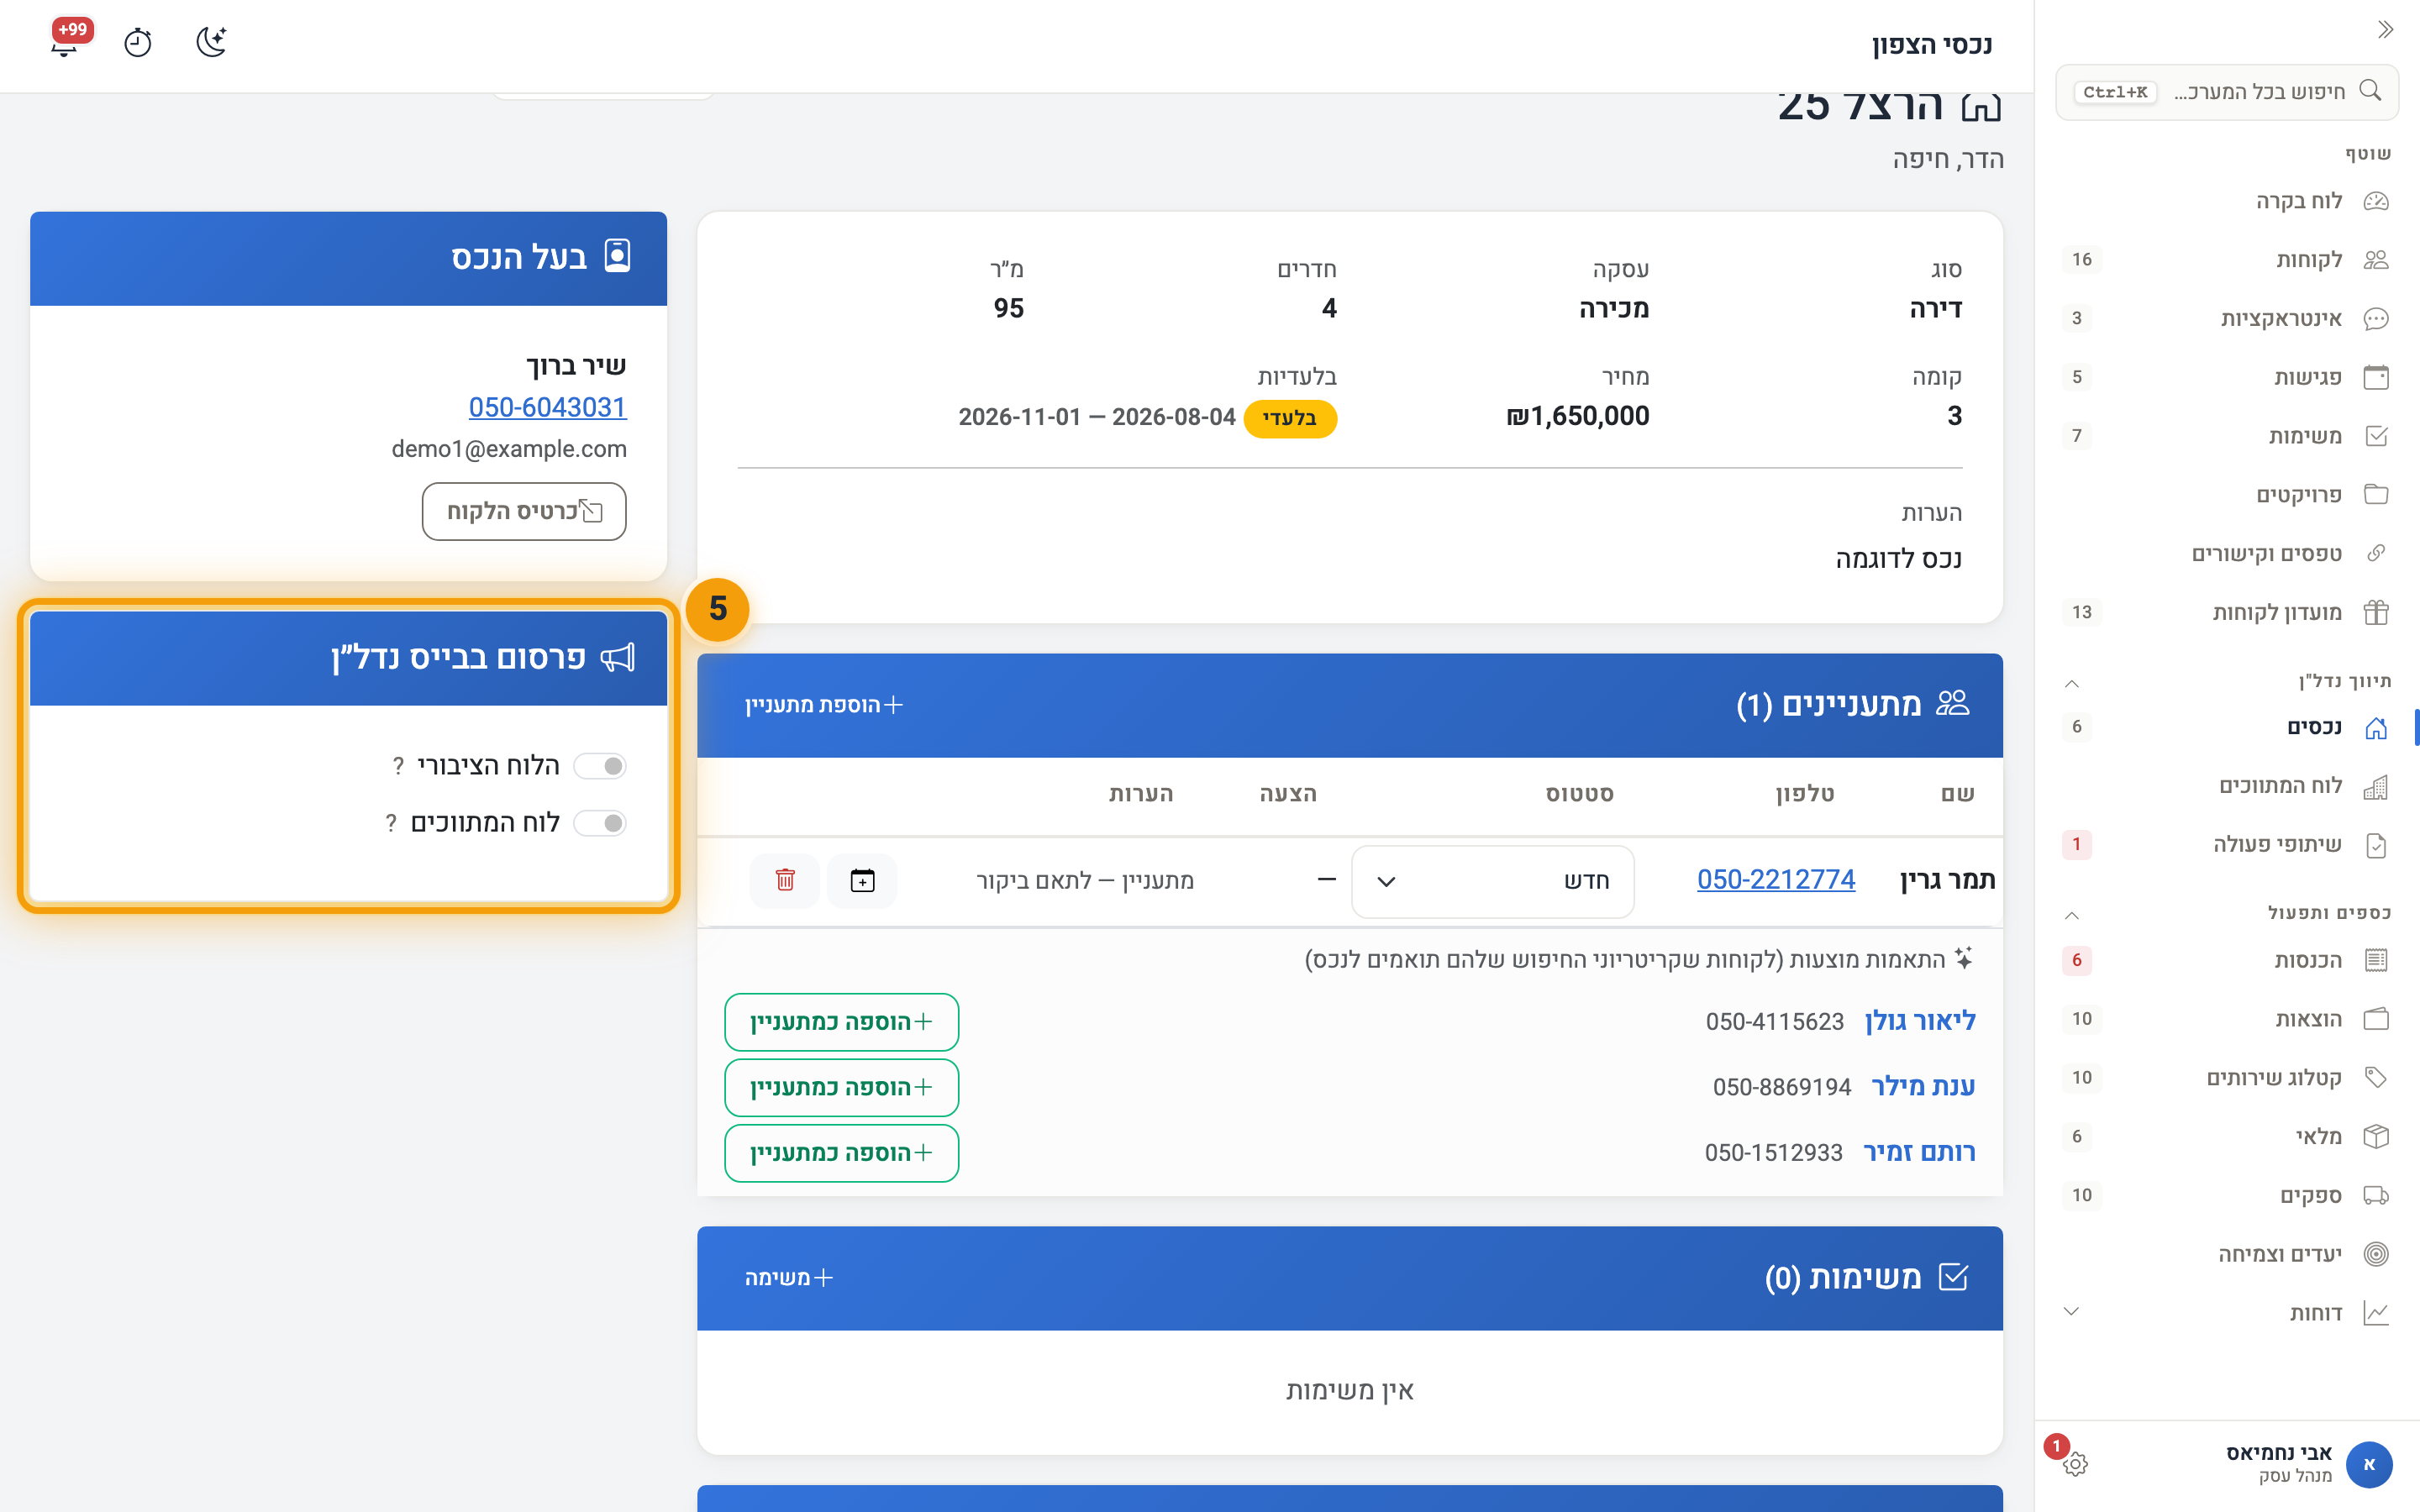Click the search magnifier icon

click(2370, 91)
